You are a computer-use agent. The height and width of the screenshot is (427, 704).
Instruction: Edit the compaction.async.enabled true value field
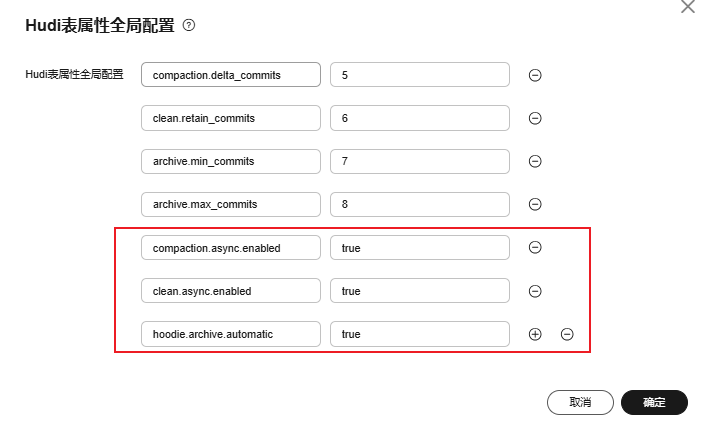pyautogui.click(x=420, y=247)
